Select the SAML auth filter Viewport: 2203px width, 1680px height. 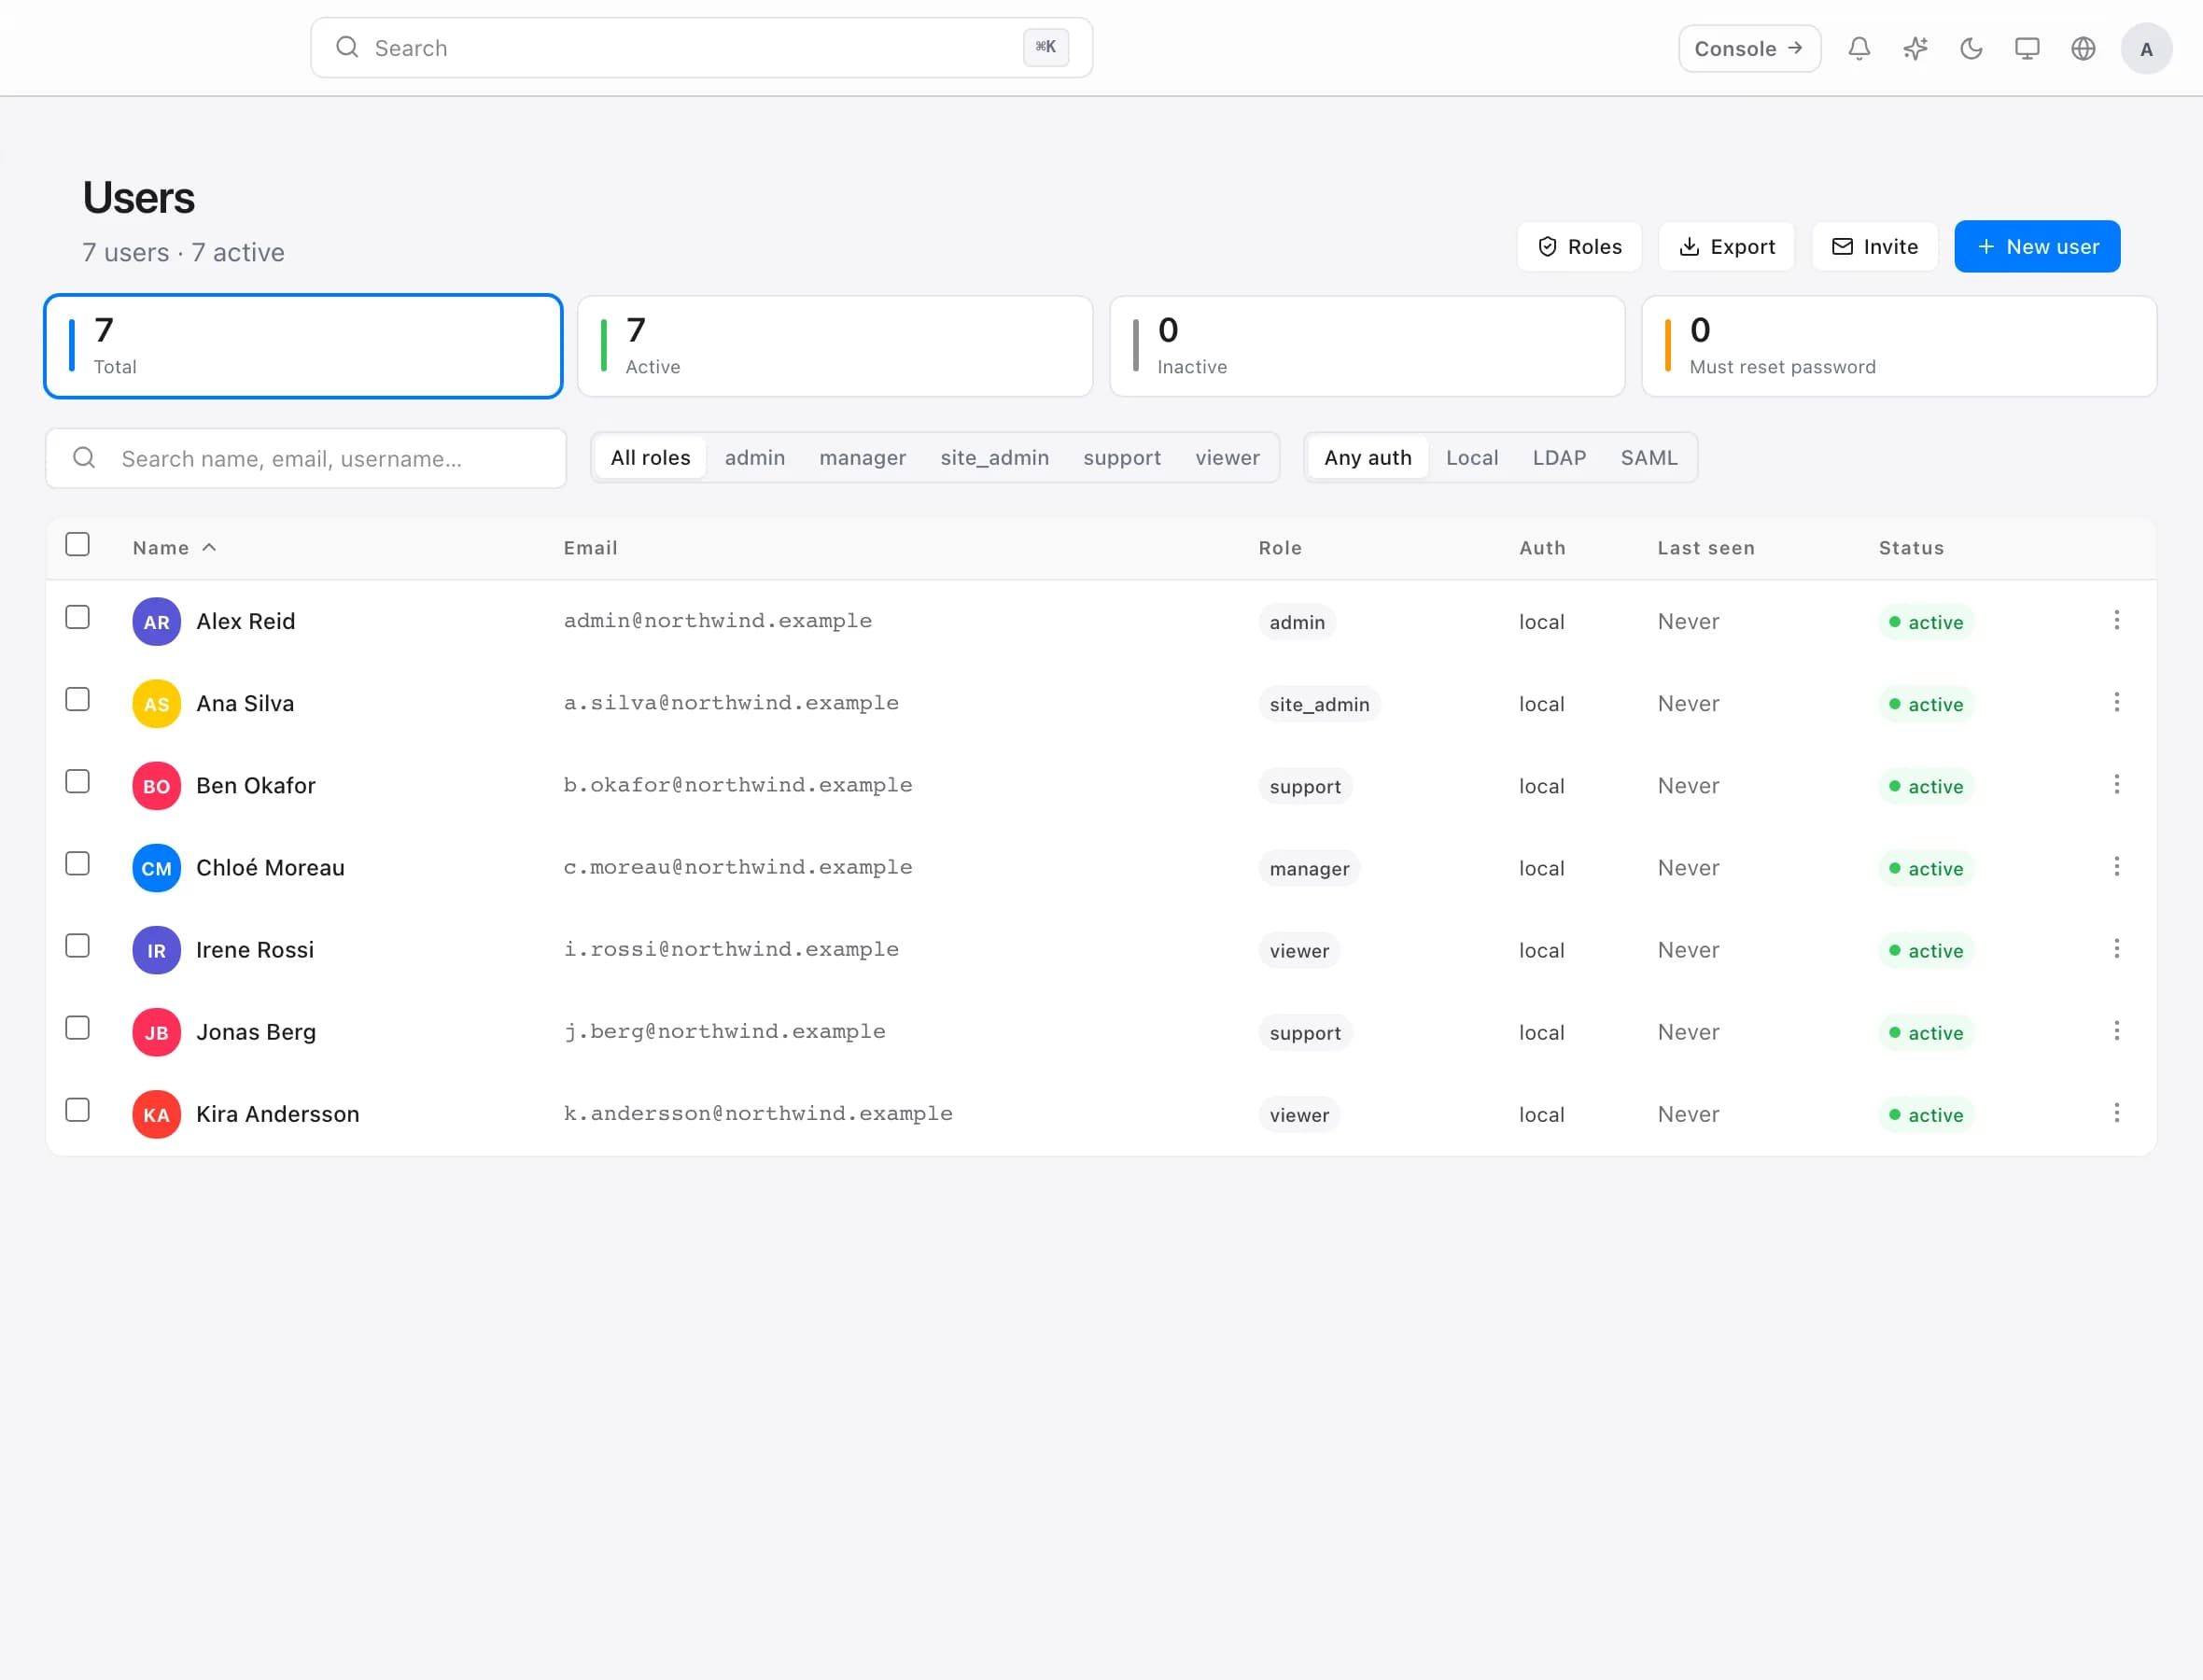(1648, 457)
